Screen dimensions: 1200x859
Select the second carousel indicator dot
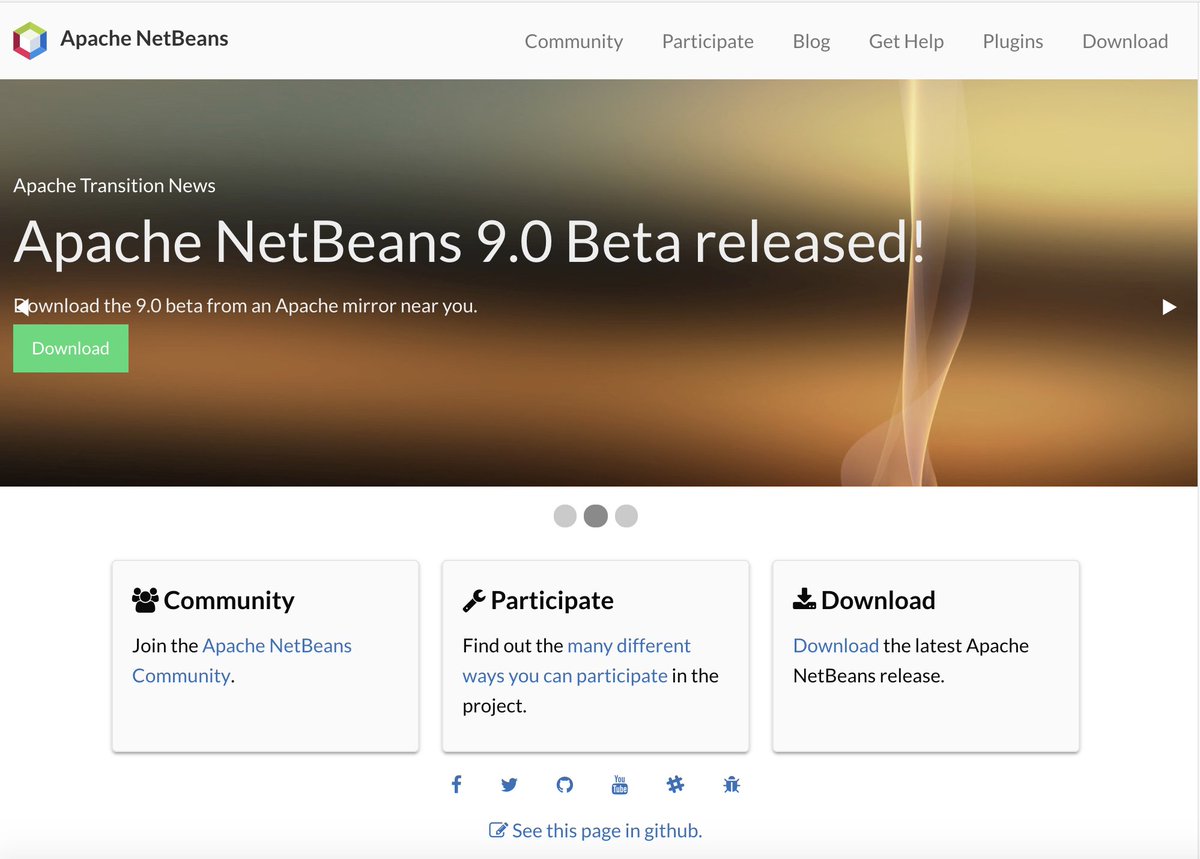pos(596,516)
